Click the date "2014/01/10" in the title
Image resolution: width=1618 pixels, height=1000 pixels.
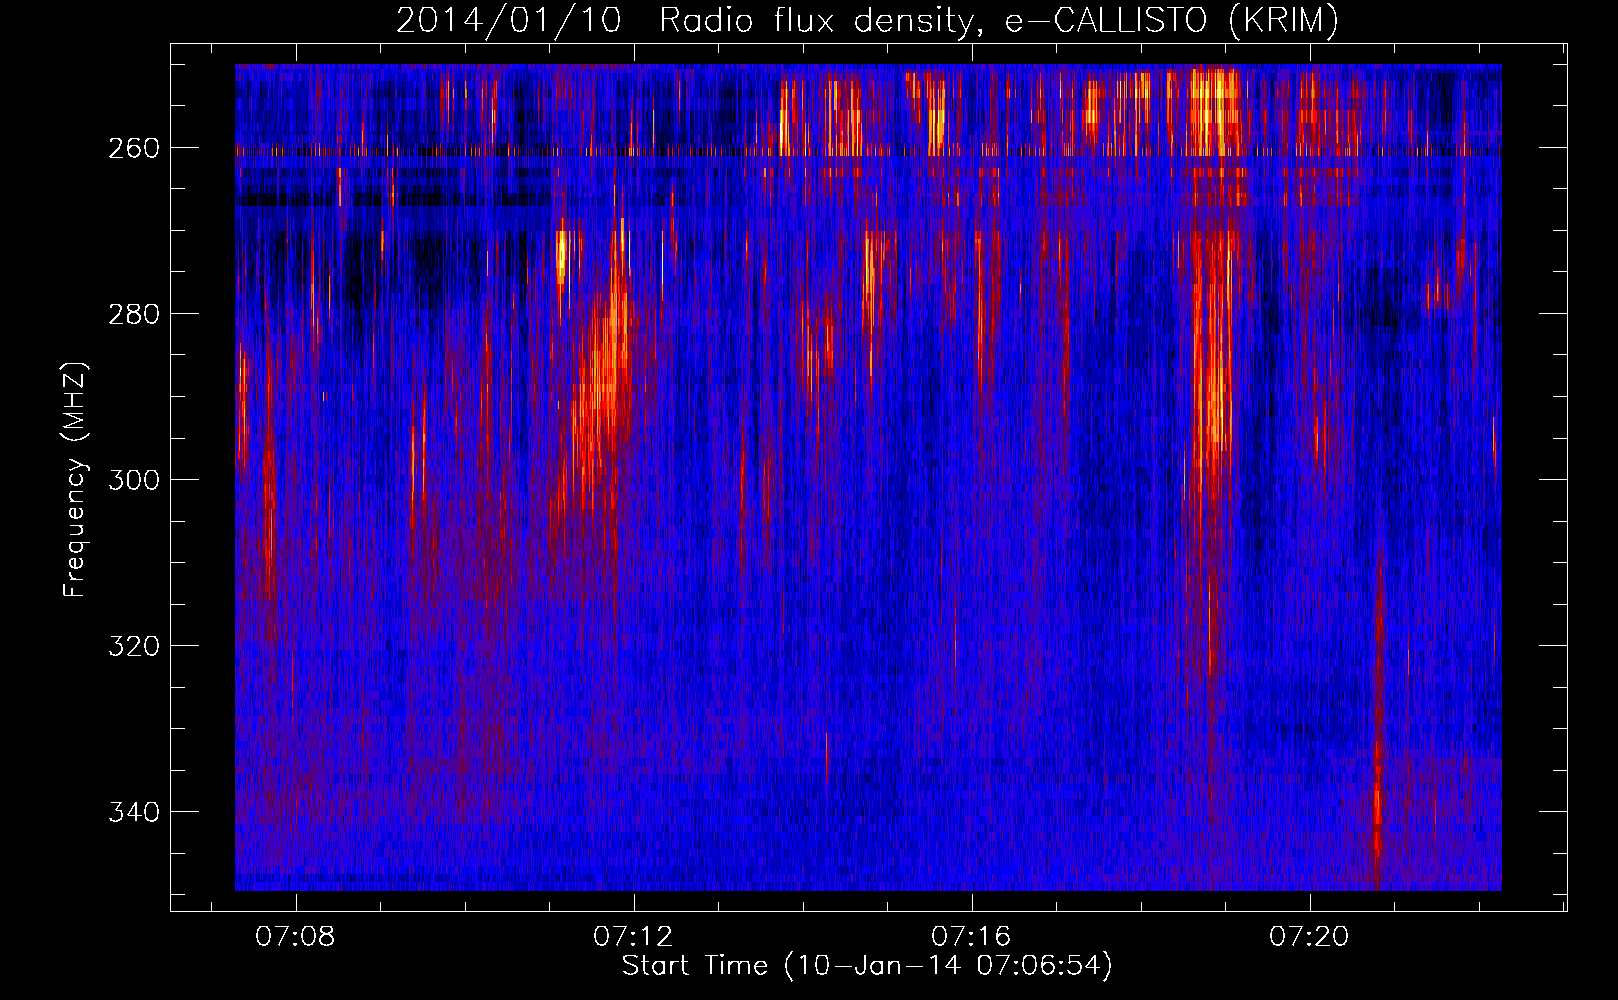(509, 20)
